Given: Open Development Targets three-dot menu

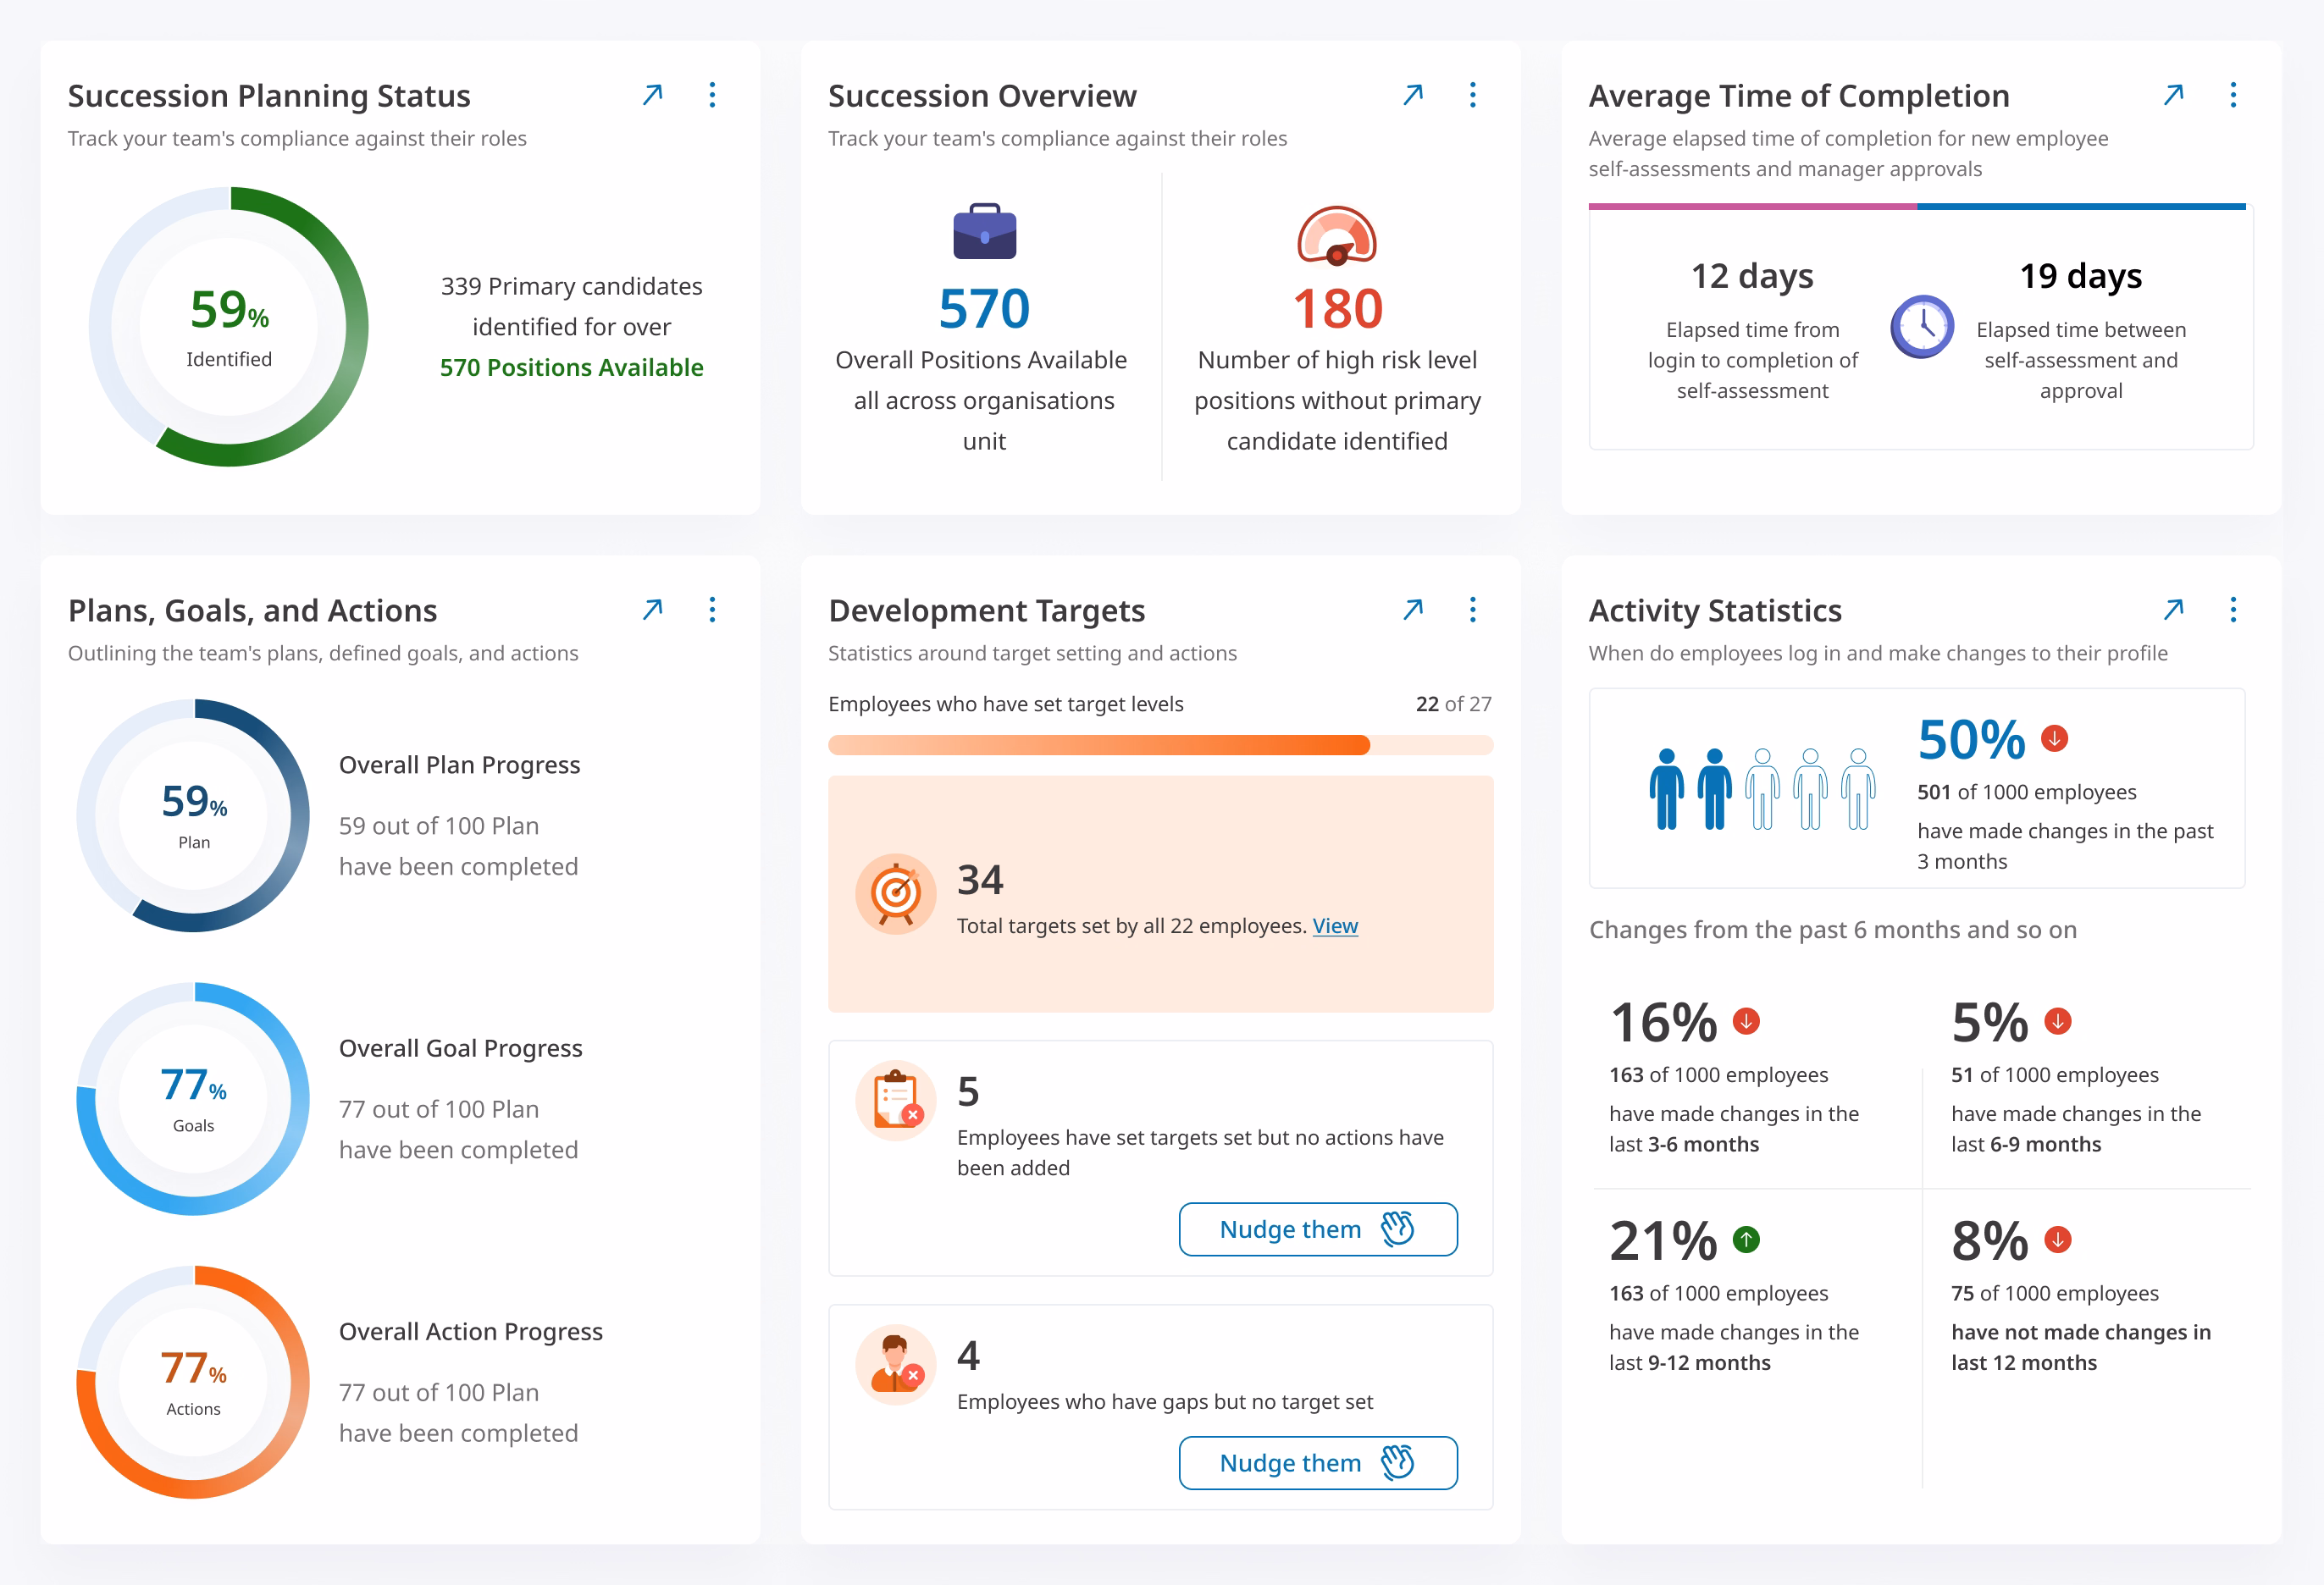Looking at the screenshot, I should (1473, 609).
